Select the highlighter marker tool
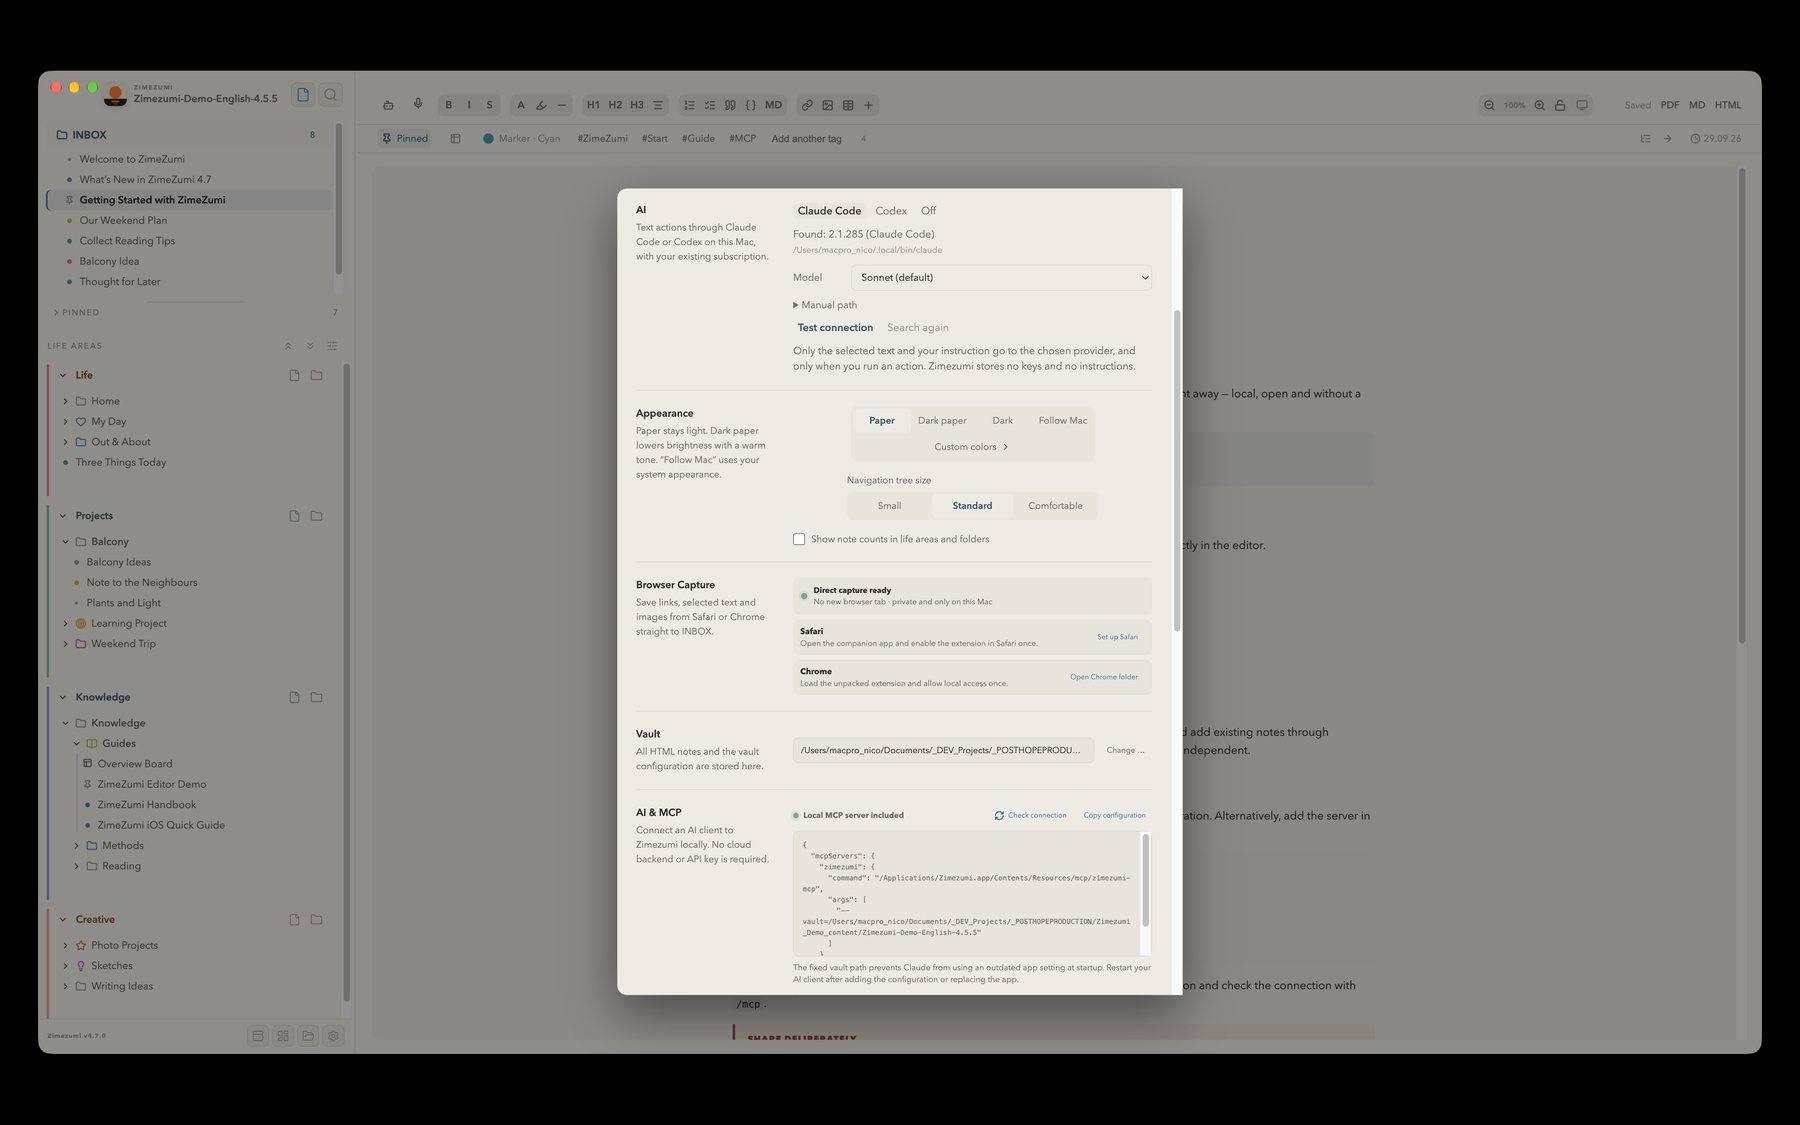The height and width of the screenshot is (1125, 1800). point(541,105)
